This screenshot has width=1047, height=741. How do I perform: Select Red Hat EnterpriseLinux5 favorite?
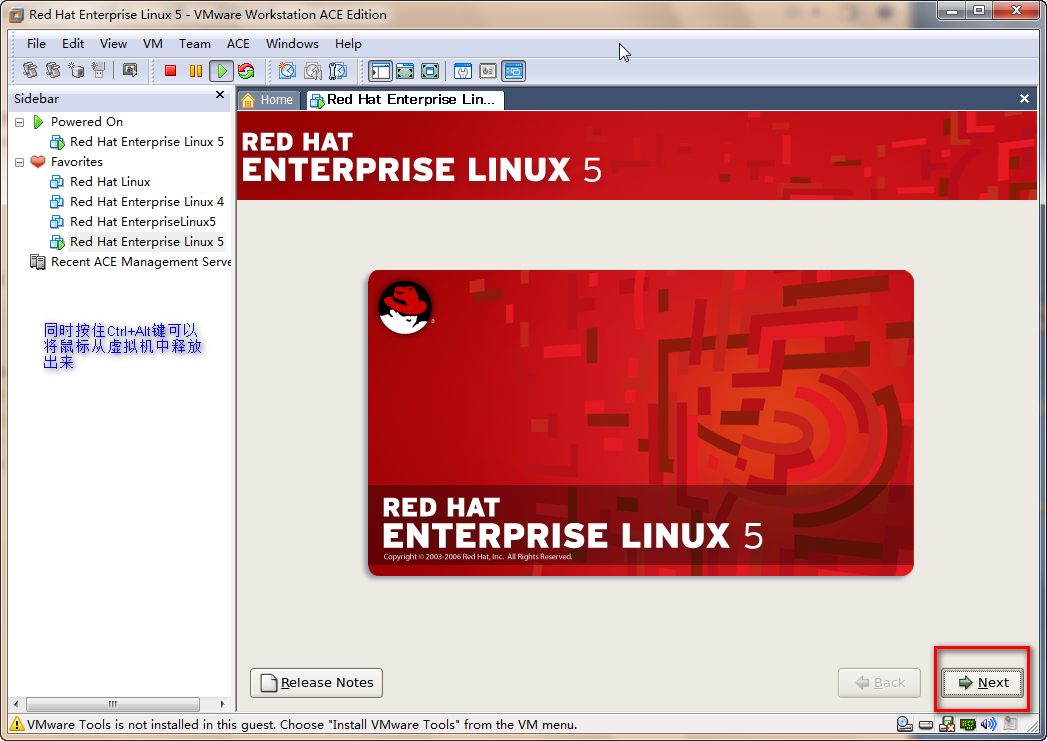pyautogui.click(x=134, y=222)
